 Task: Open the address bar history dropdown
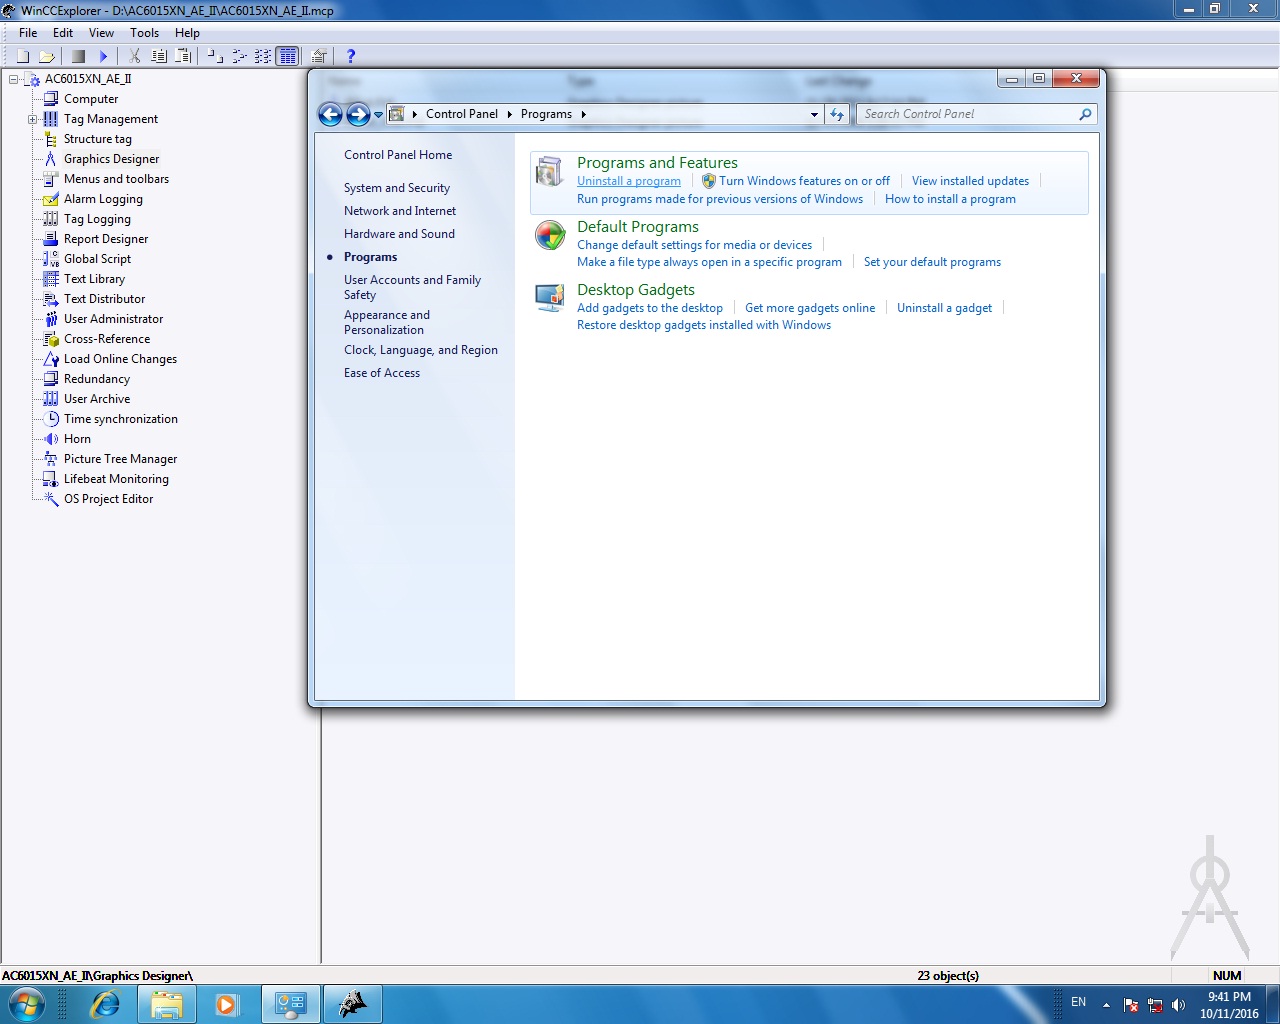pyautogui.click(x=814, y=114)
